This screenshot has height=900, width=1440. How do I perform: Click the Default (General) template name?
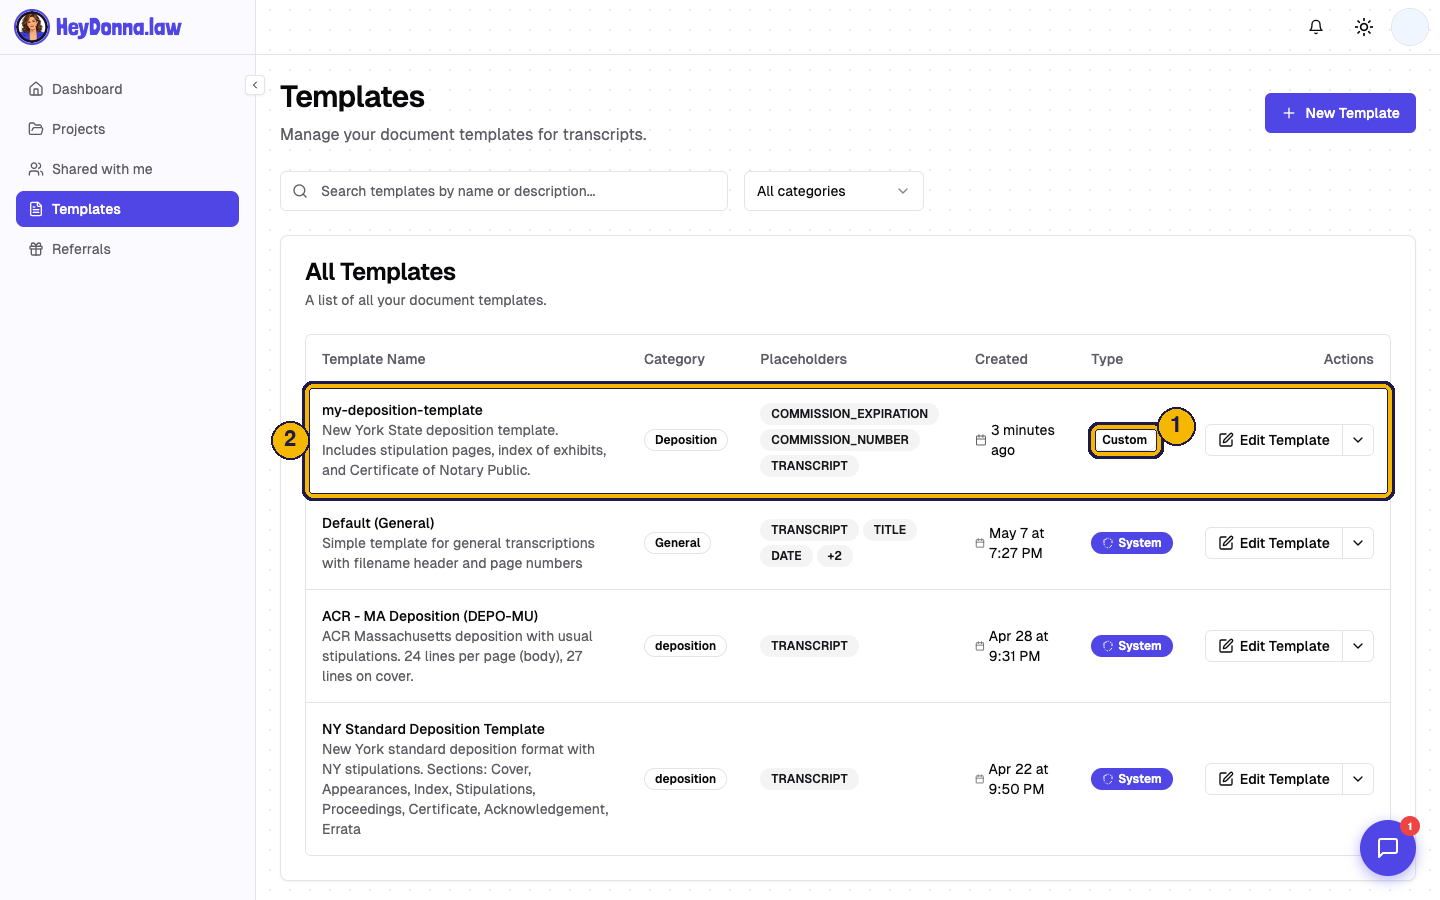378,523
